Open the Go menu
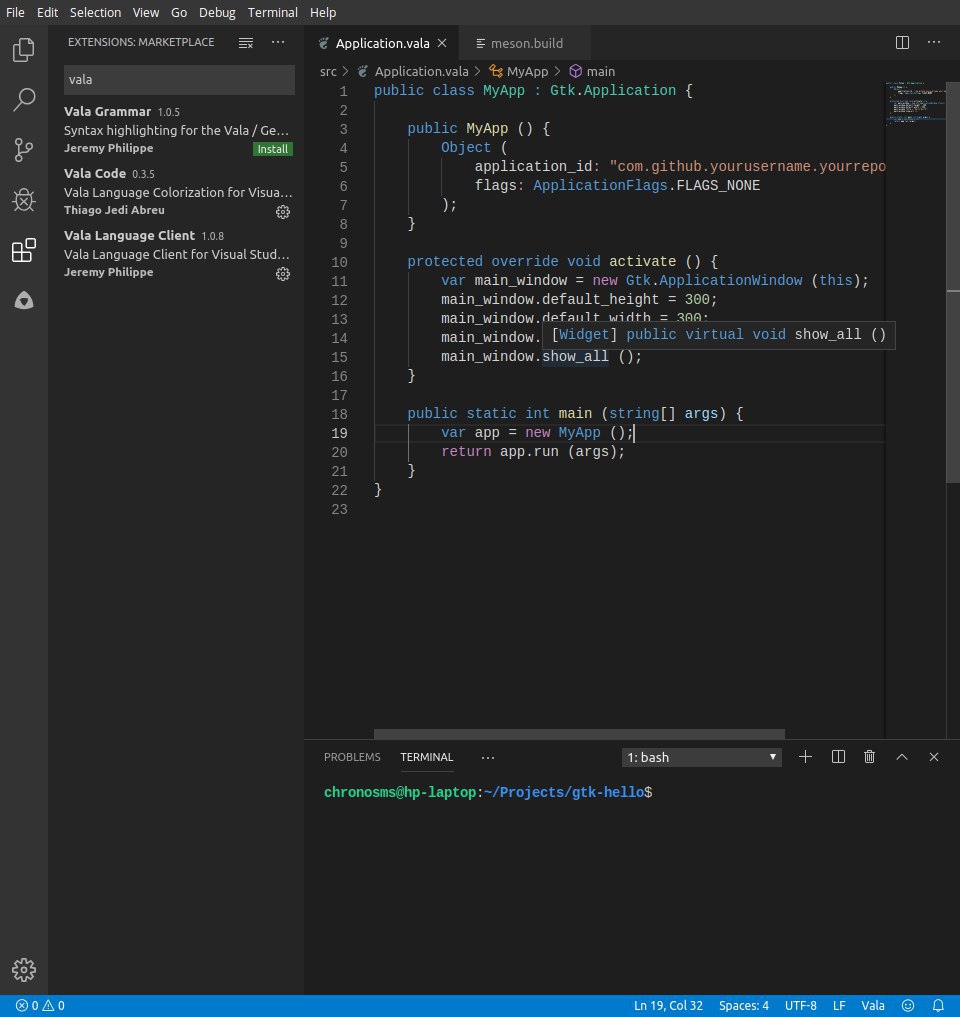 click(x=179, y=12)
